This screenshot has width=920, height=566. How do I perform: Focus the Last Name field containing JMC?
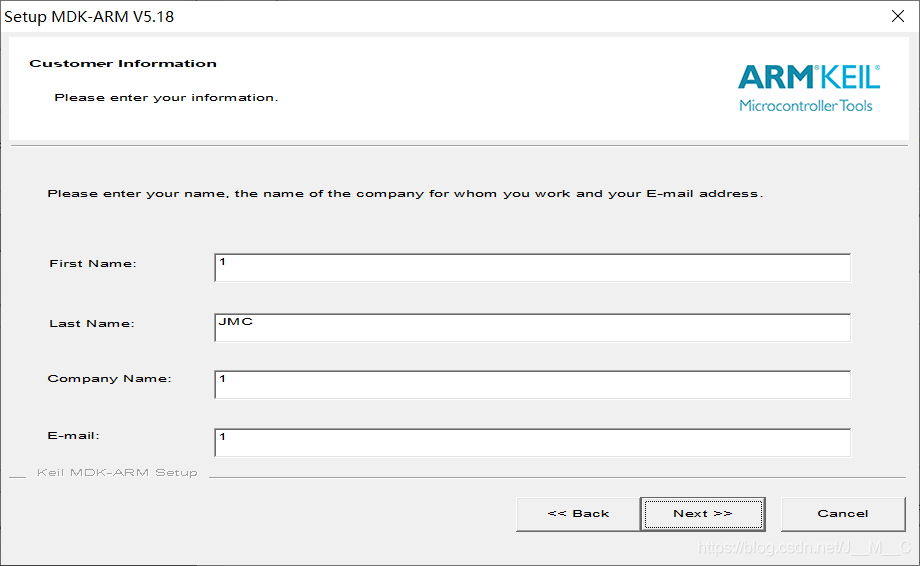pyautogui.click(x=533, y=327)
